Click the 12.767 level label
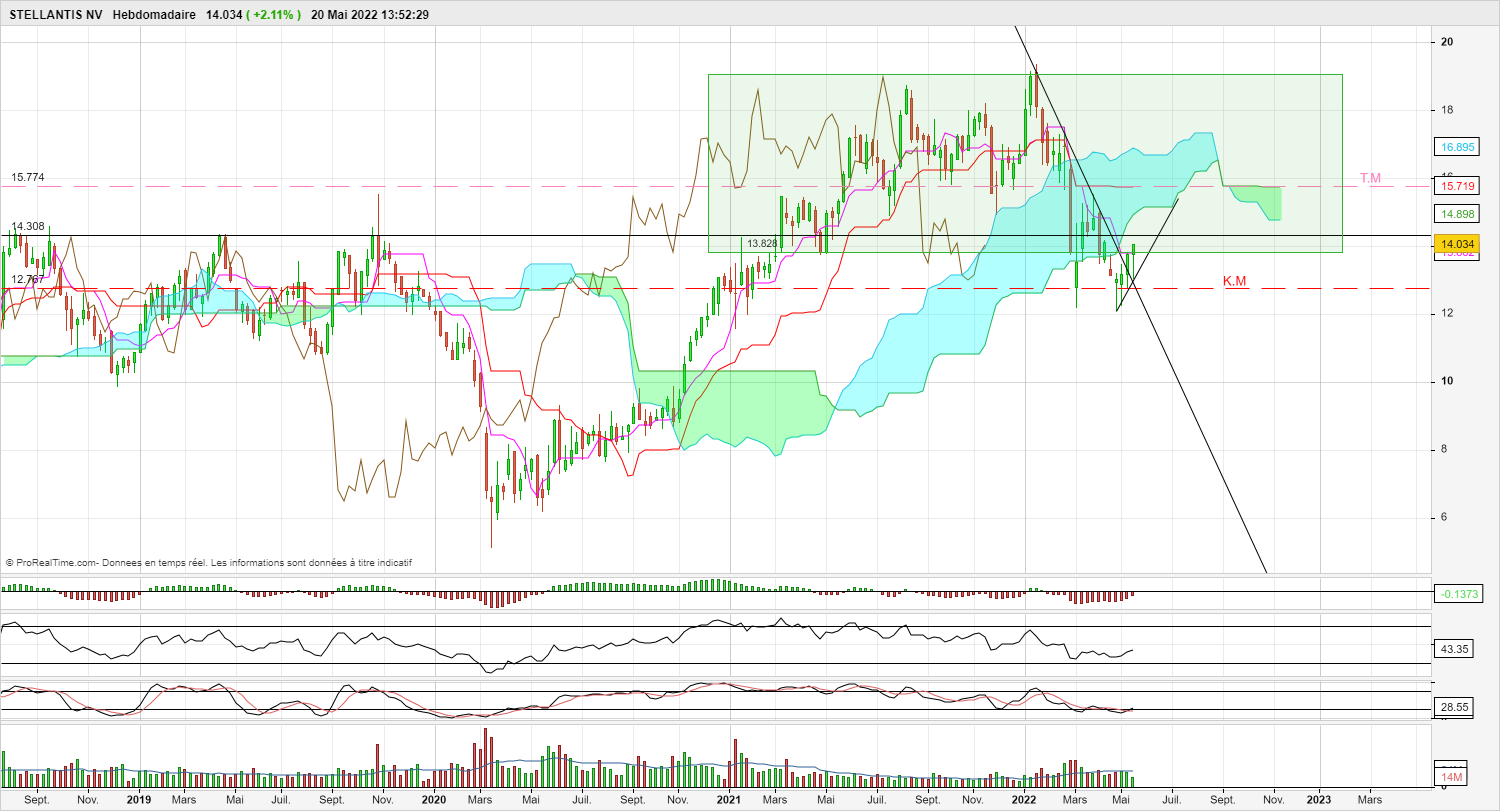The width and height of the screenshot is (1500, 811). click(28, 279)
